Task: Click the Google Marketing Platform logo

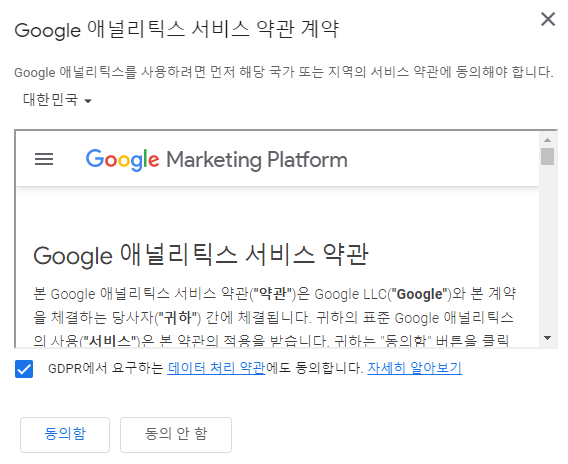Action: (216, 159)
